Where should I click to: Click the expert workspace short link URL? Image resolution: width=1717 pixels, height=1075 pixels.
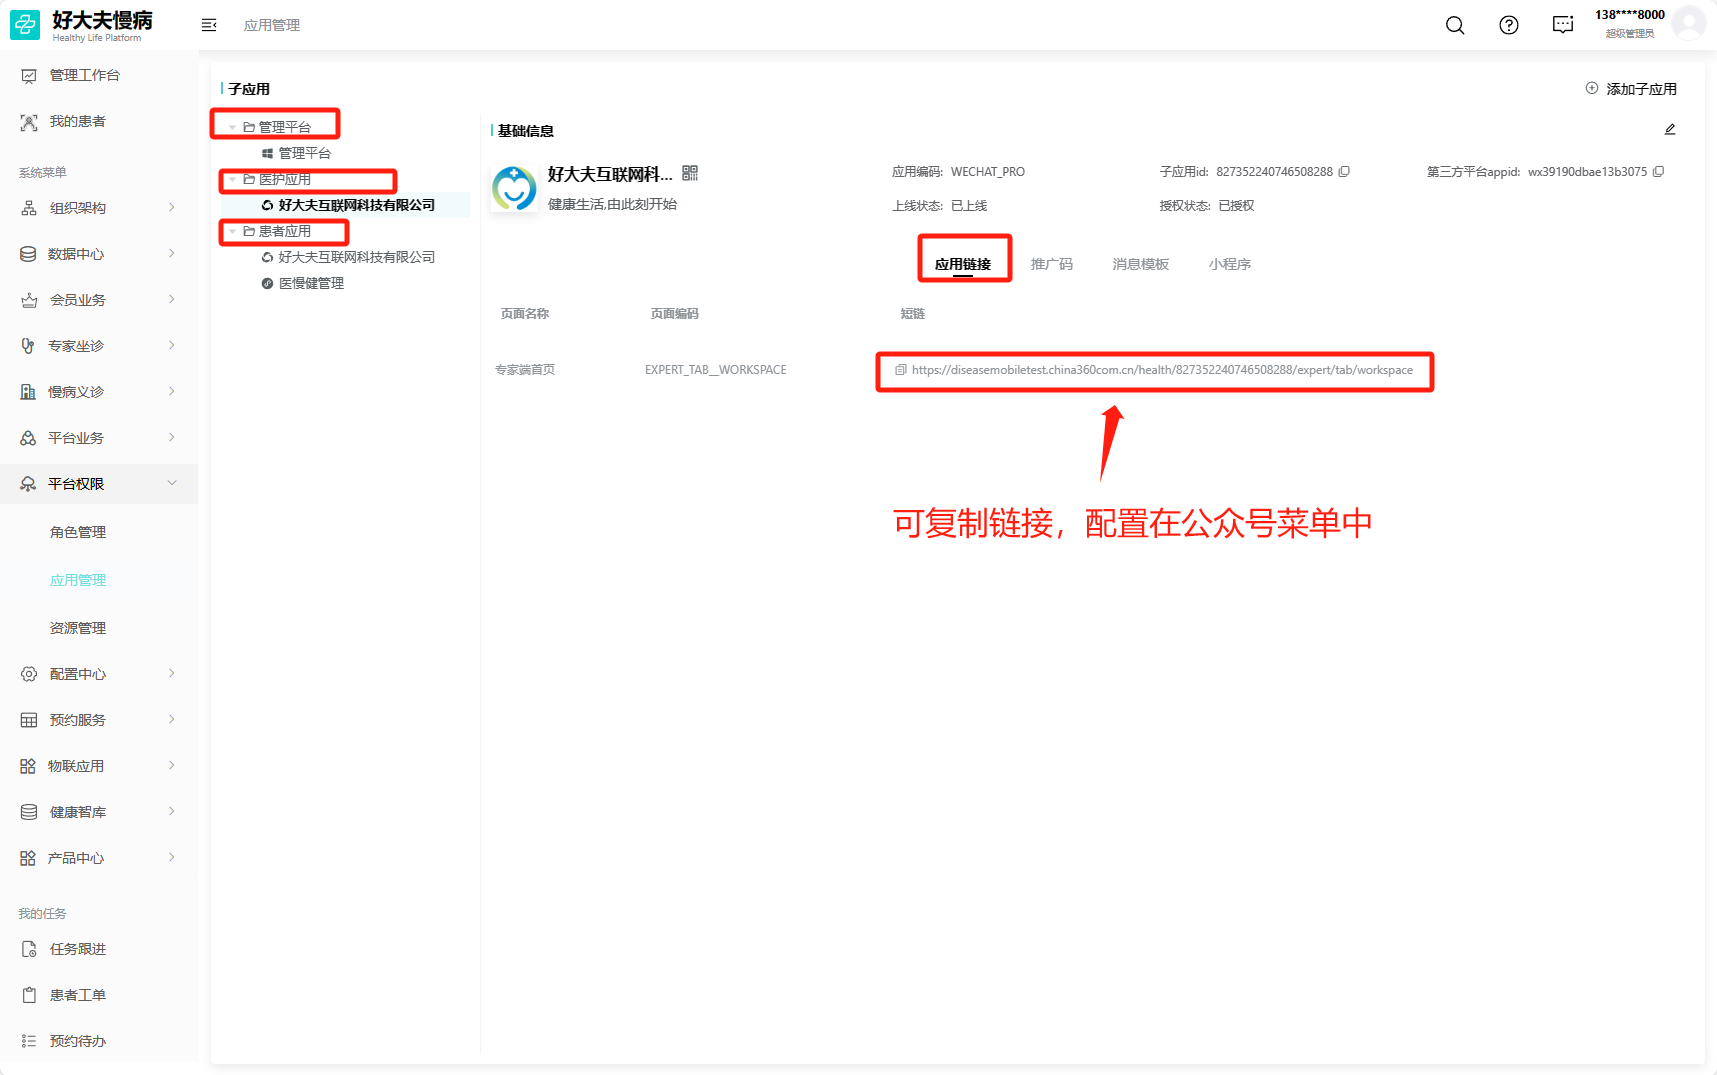(1162, 370)
